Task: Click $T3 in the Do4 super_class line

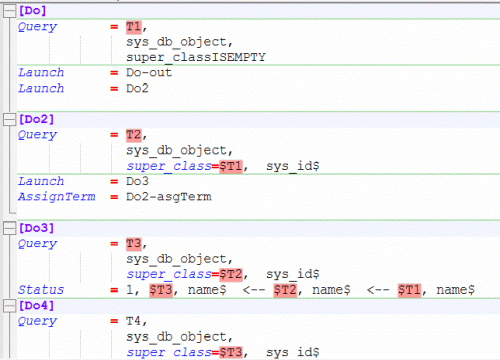Action: click(231, 352)
